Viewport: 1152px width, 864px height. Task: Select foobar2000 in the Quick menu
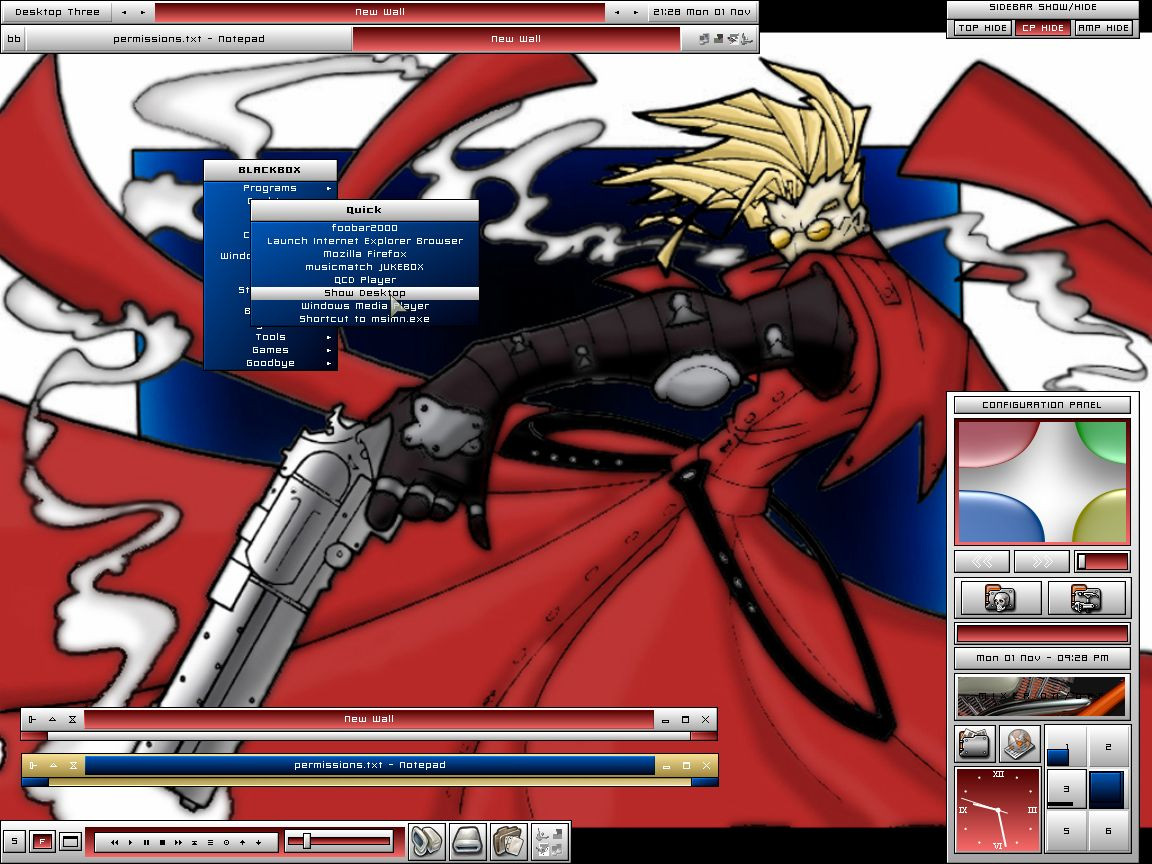click(364, 228)
